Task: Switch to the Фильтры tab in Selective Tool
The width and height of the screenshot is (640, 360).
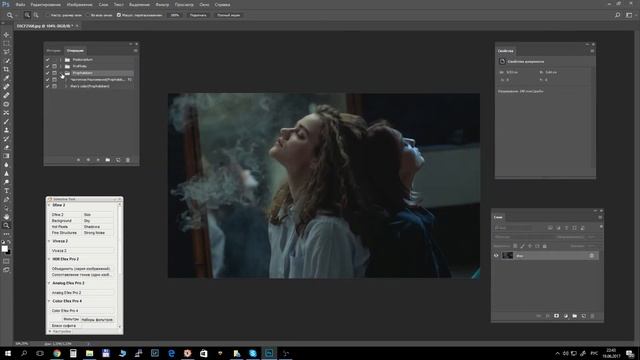Action: [x=71, y=319]
